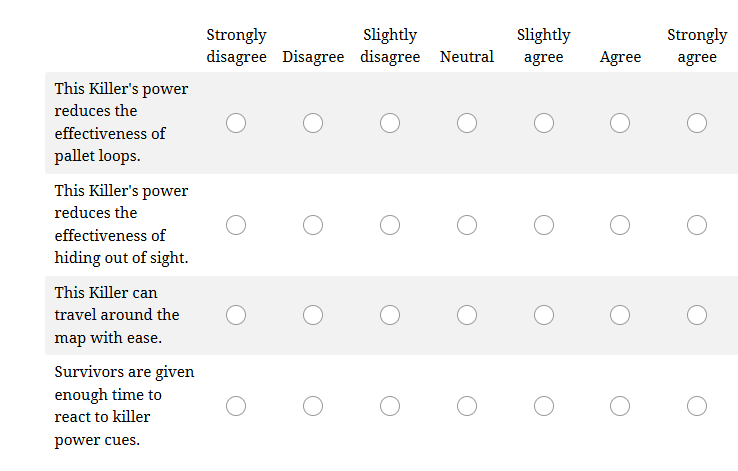Pick Strongly disagree for hiding out of sight
This screenshot has height=471, width=738.
tap(236, 225)
